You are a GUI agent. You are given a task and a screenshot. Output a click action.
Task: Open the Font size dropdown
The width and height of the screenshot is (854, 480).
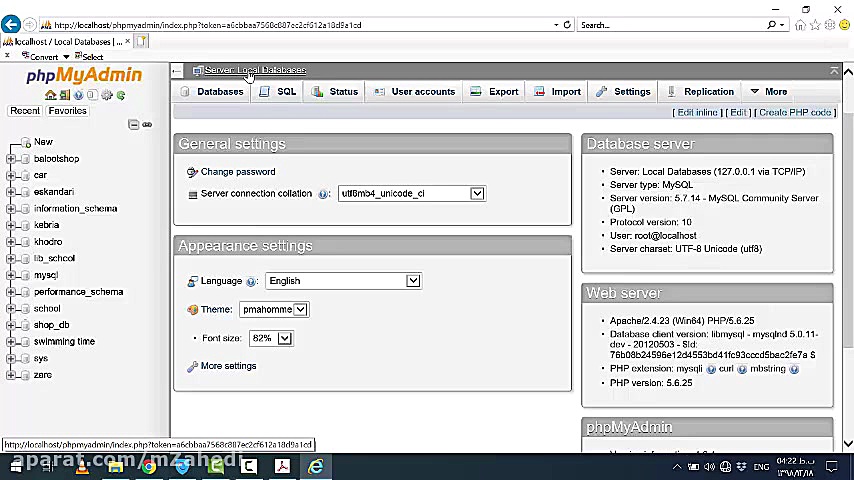tap(271, 338)
